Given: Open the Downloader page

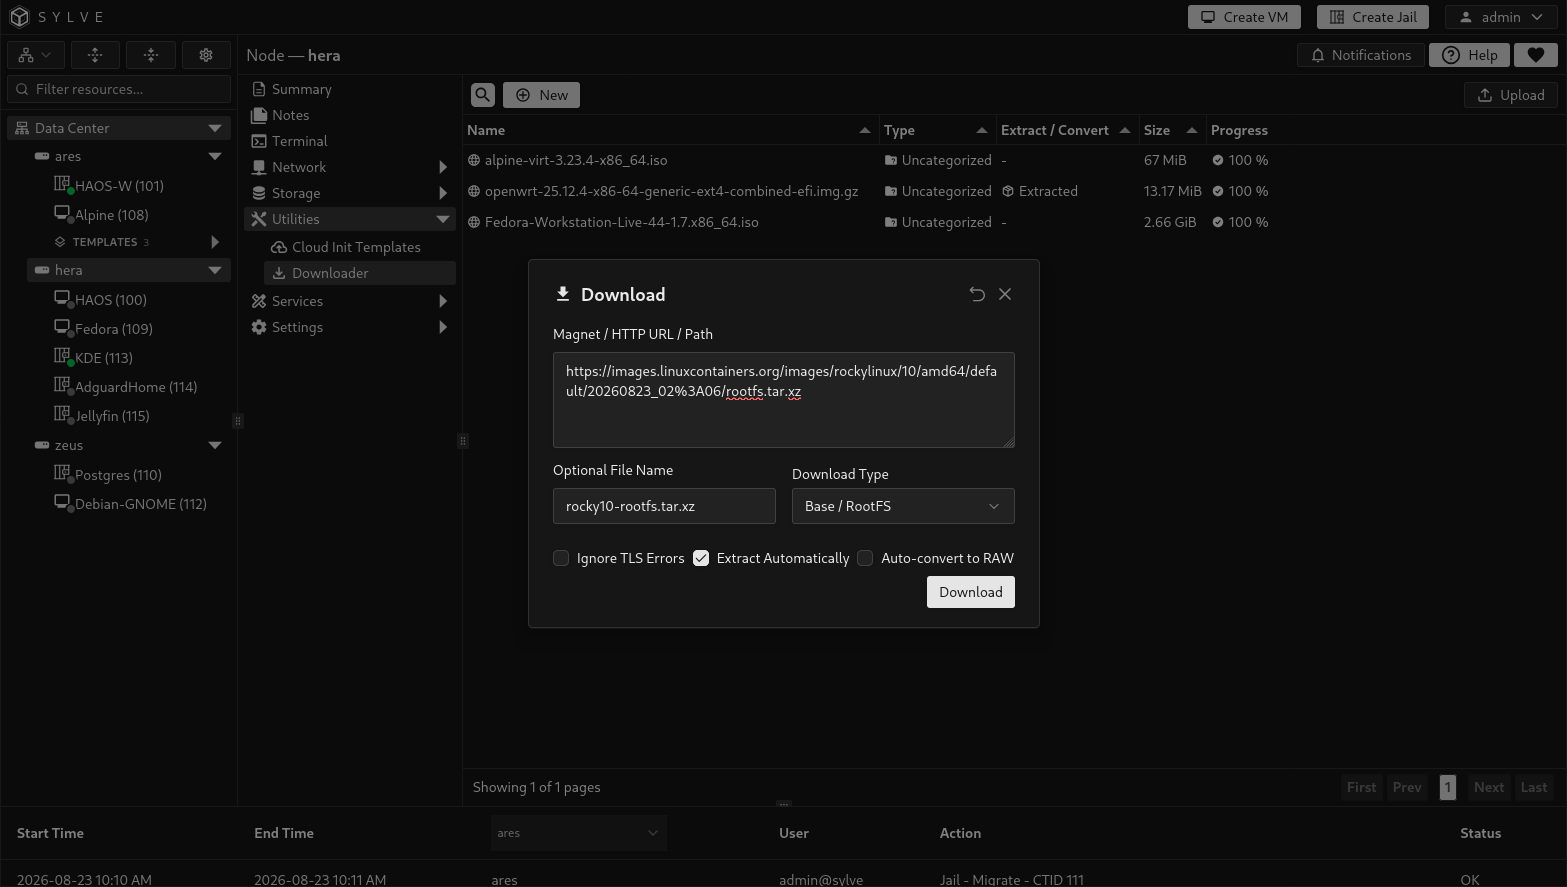Looking at the screenshot, I should click(360, 273).
